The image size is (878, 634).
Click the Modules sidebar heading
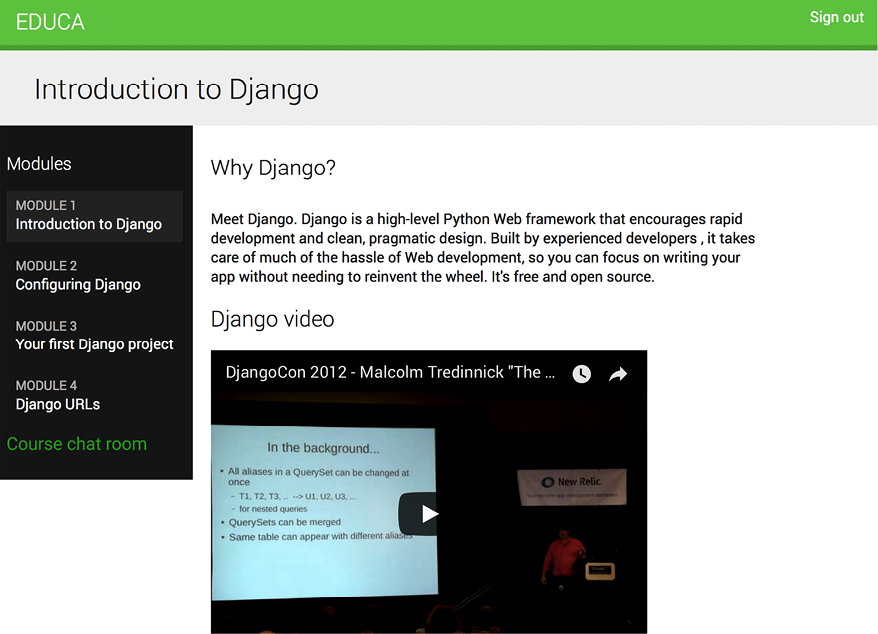point(39,164)
